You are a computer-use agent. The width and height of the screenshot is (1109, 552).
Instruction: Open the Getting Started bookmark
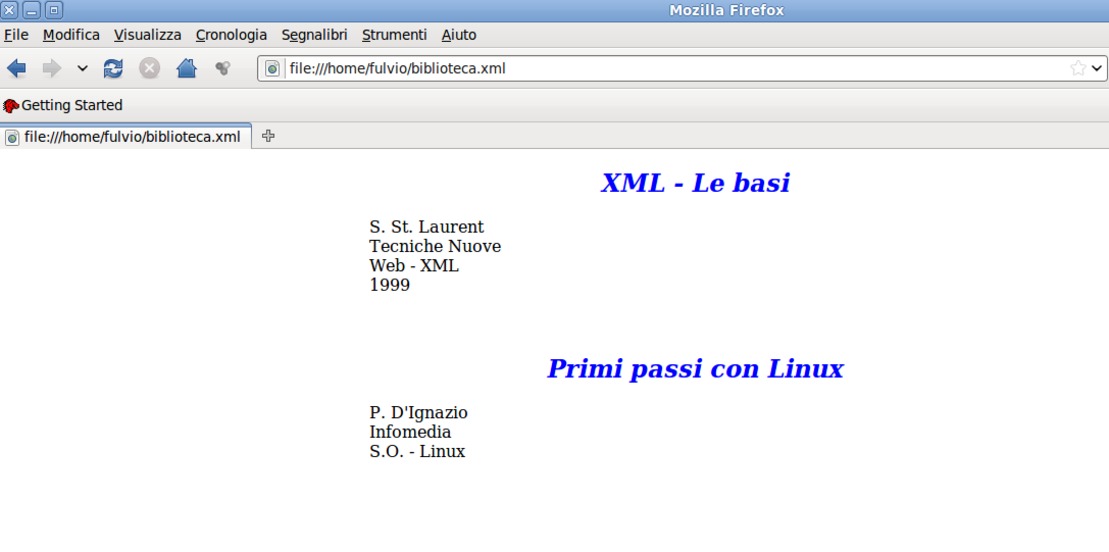pyautogui.click(x=62, y=105)
